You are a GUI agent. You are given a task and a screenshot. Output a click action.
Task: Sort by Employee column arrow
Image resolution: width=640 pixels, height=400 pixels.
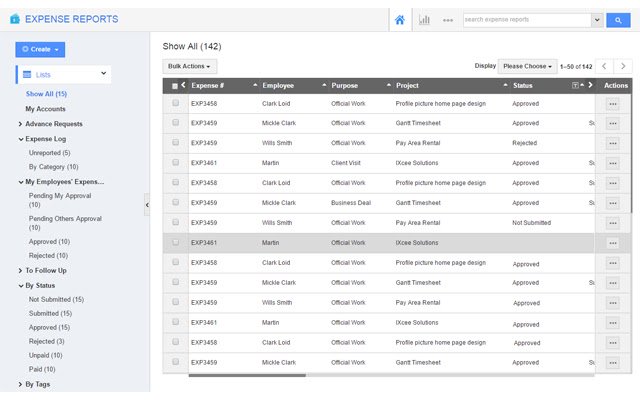[x=324, y=85]
